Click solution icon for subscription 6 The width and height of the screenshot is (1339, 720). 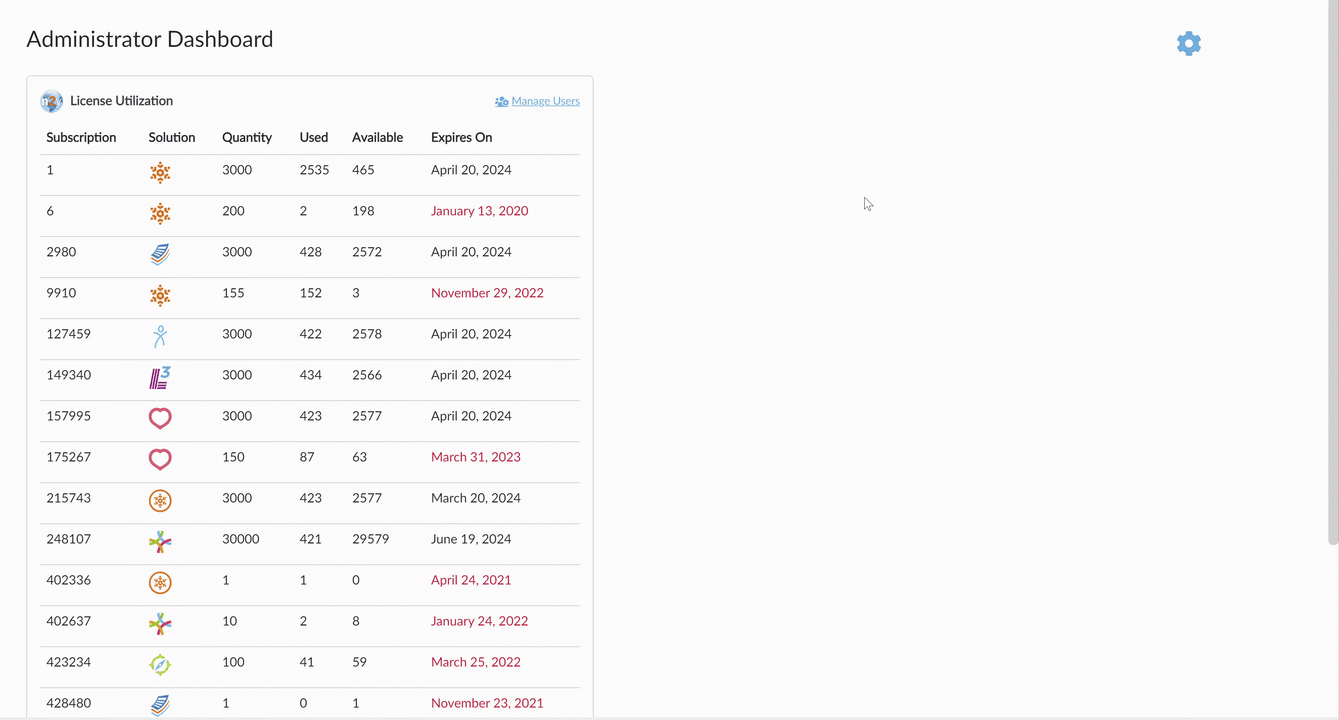click(x=160, y=213)
